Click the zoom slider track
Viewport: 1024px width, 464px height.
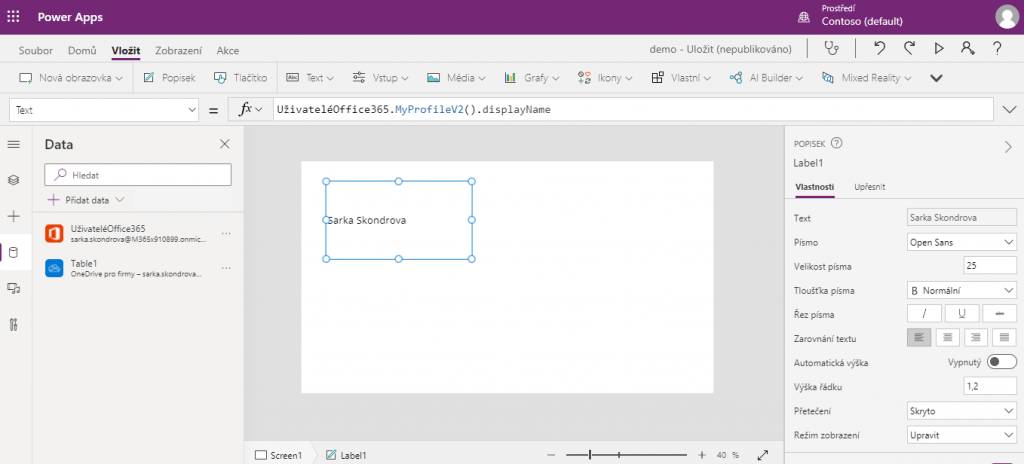620,455
